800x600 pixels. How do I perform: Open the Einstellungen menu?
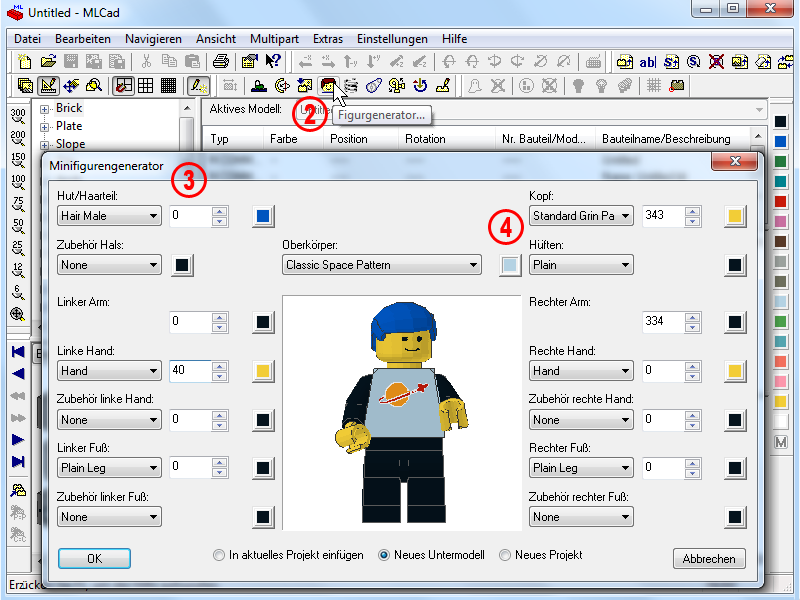coord(392,39)
